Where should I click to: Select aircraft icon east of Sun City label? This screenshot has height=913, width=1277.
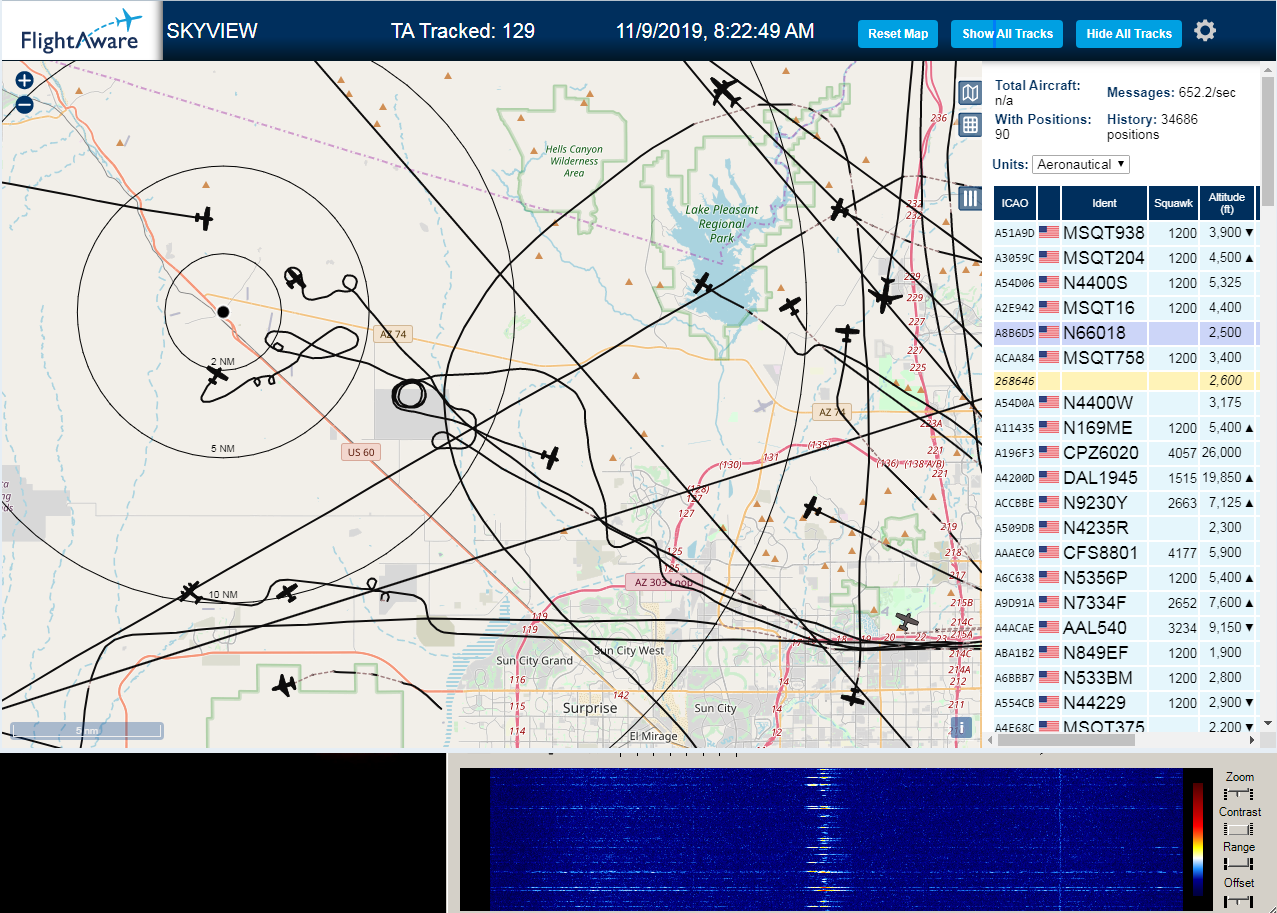coord(853,697)
